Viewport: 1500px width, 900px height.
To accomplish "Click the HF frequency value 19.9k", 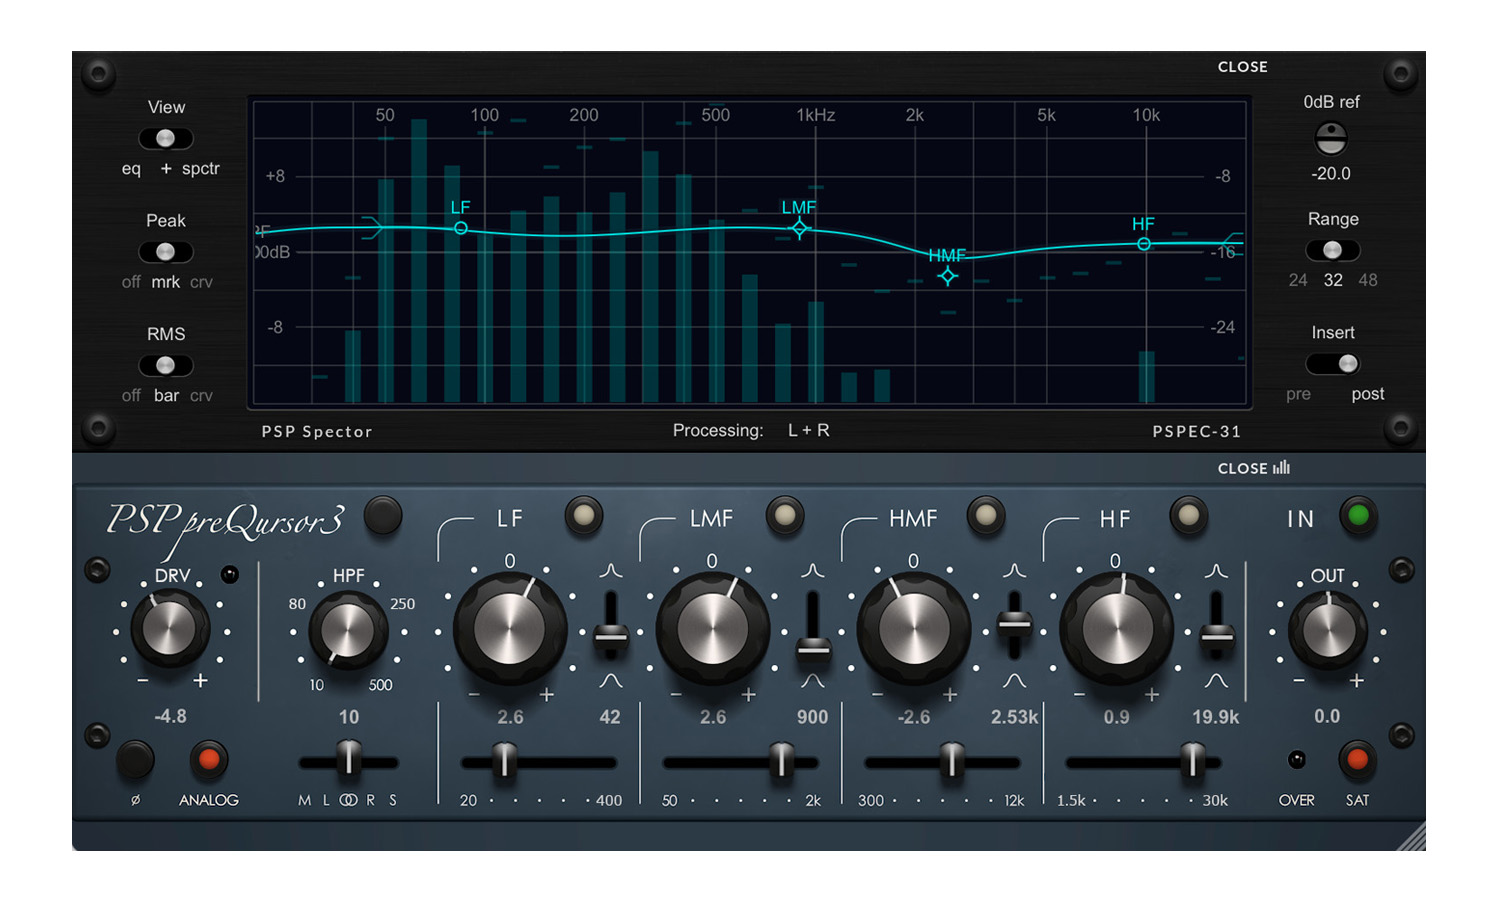I will click(1215, 718).
